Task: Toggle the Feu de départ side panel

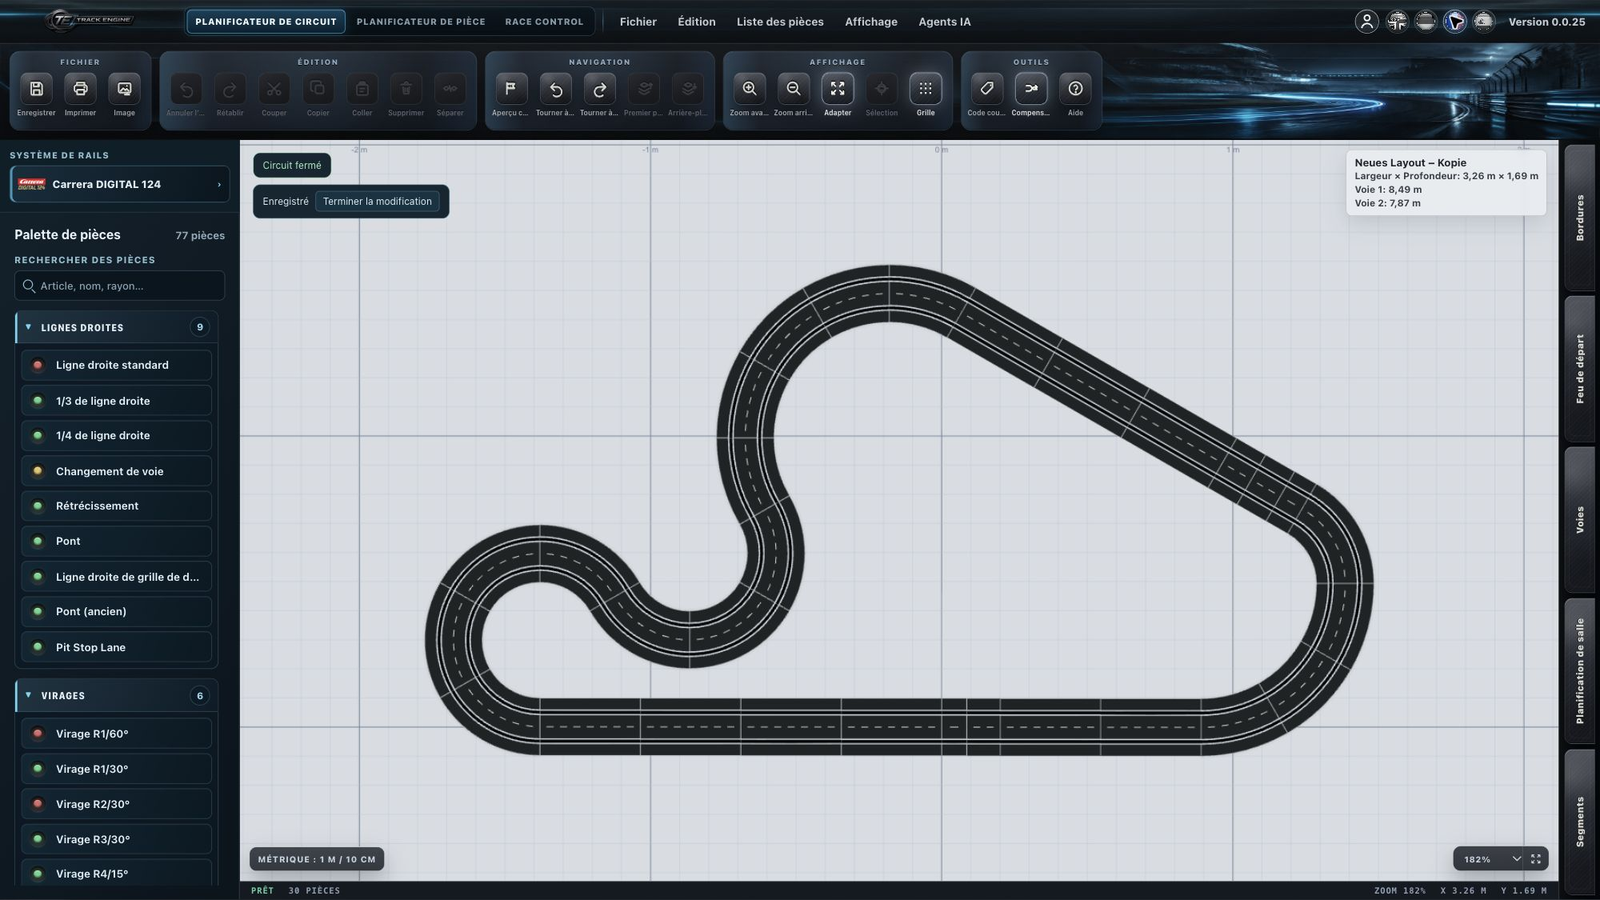Action: pos(1579,368)
